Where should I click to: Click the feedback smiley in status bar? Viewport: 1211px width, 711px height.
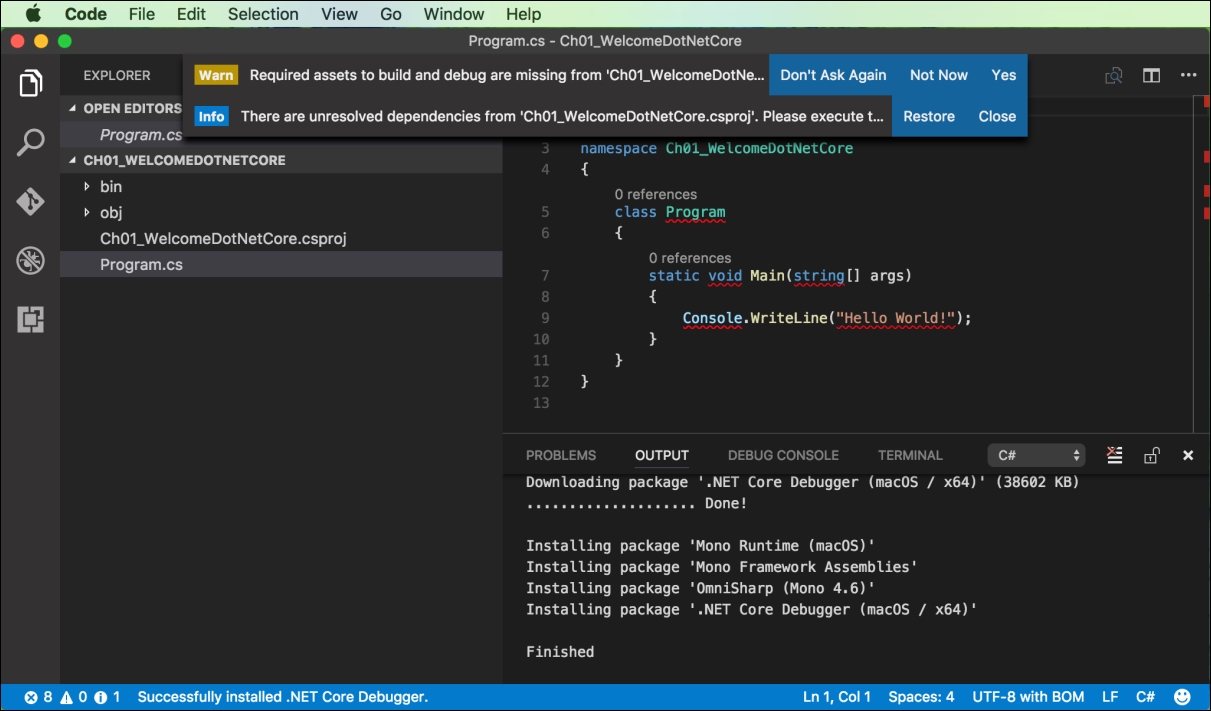1182,697
